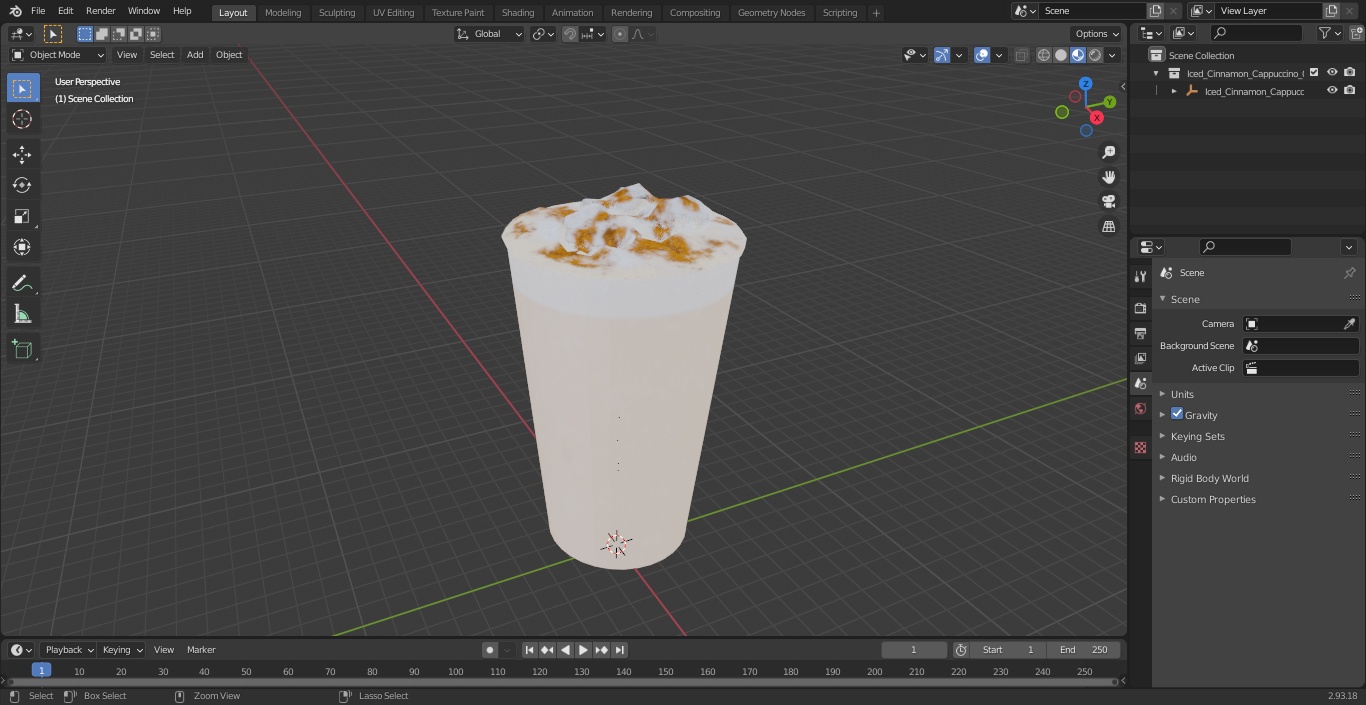Open the Global transform orientation dropdown

(x=490, y=34)
